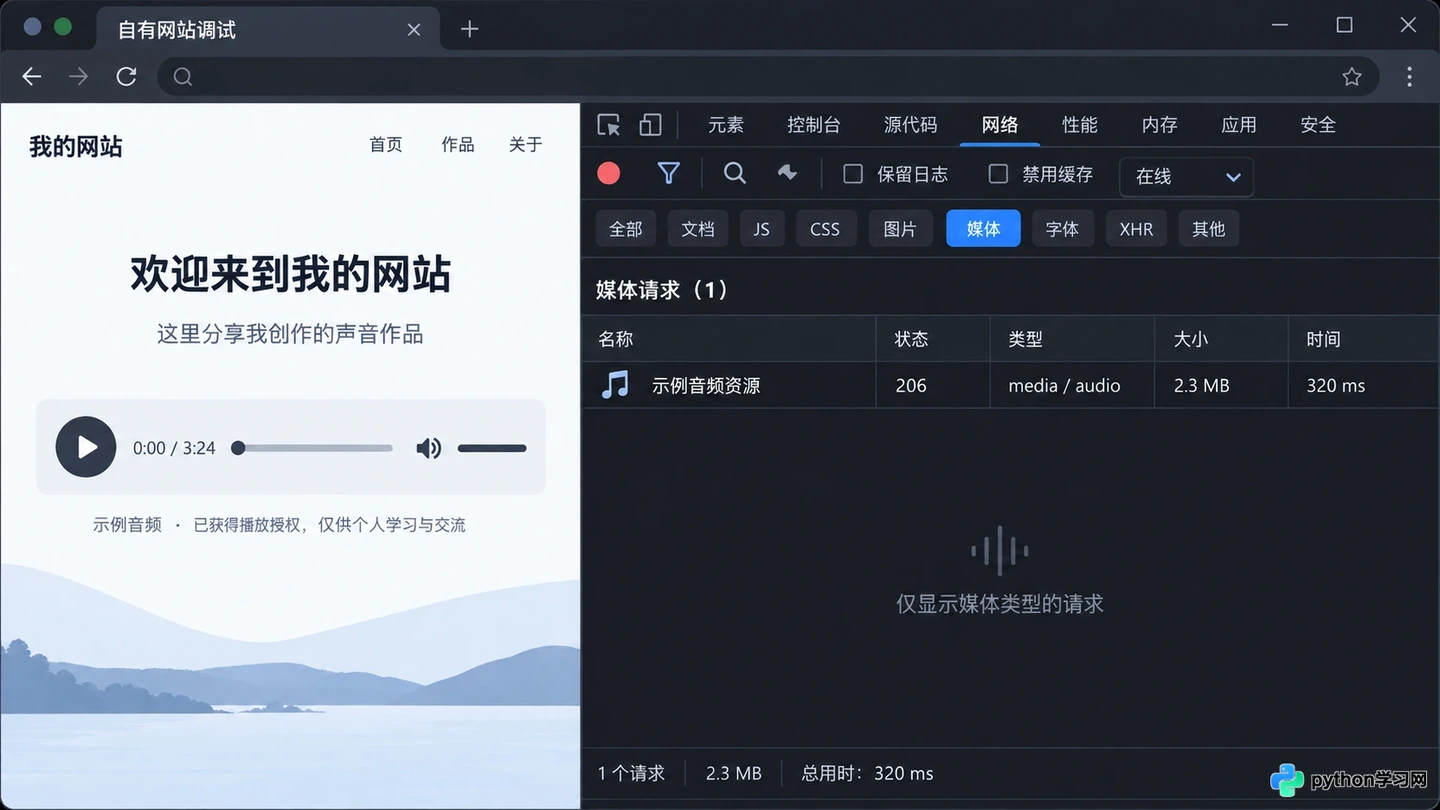Play the audio with the play button
This screenshot has height=810, width=1440.
(x=86, y=447)
